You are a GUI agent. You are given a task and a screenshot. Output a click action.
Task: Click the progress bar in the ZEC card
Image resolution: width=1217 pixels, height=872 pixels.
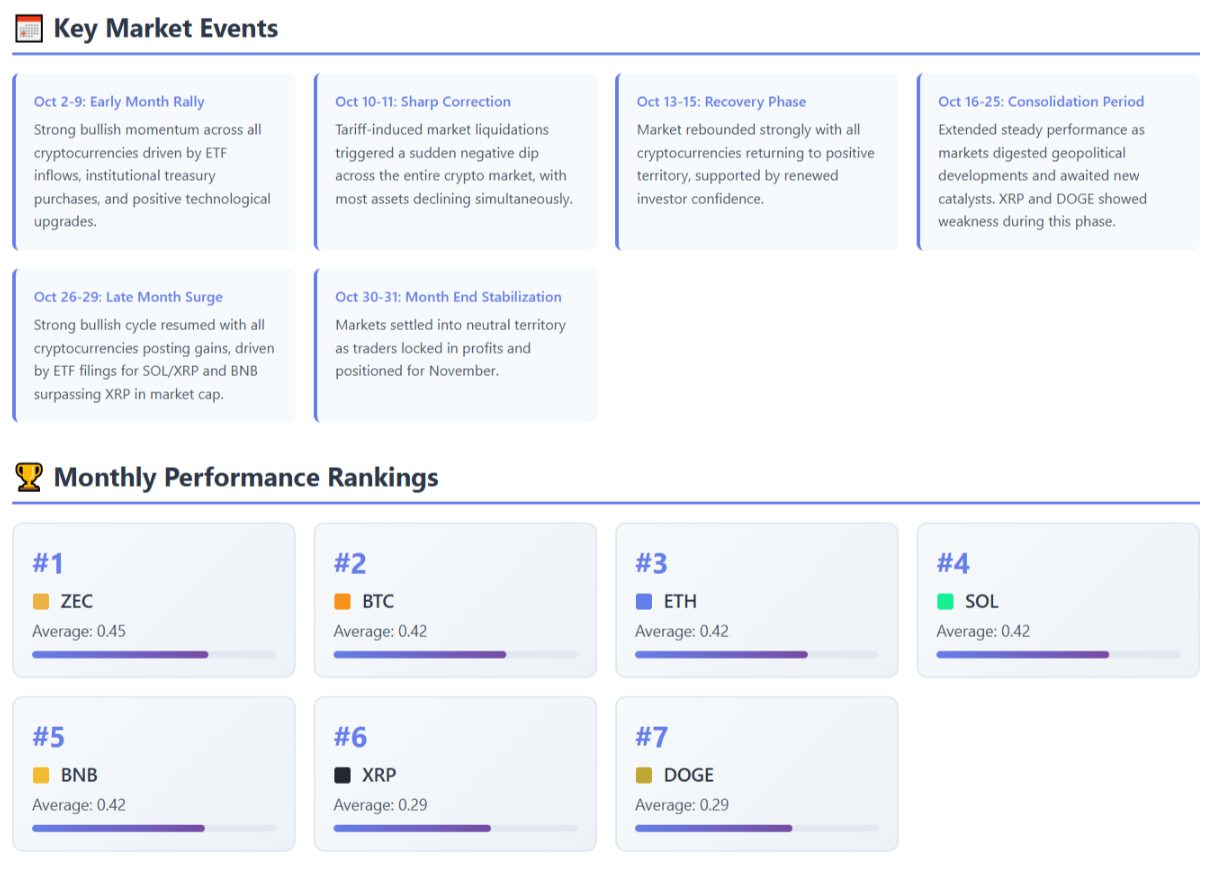point(153,655)
